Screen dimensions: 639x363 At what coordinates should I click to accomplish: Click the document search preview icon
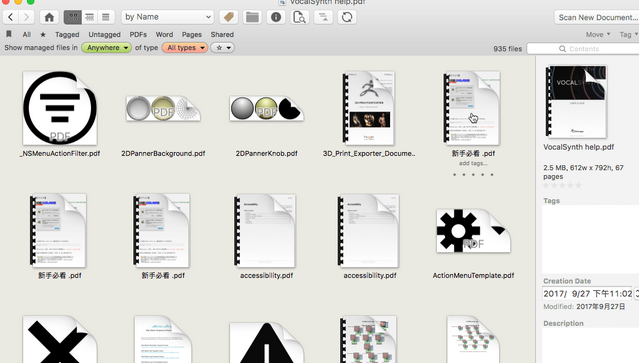(x=300, y=17)
